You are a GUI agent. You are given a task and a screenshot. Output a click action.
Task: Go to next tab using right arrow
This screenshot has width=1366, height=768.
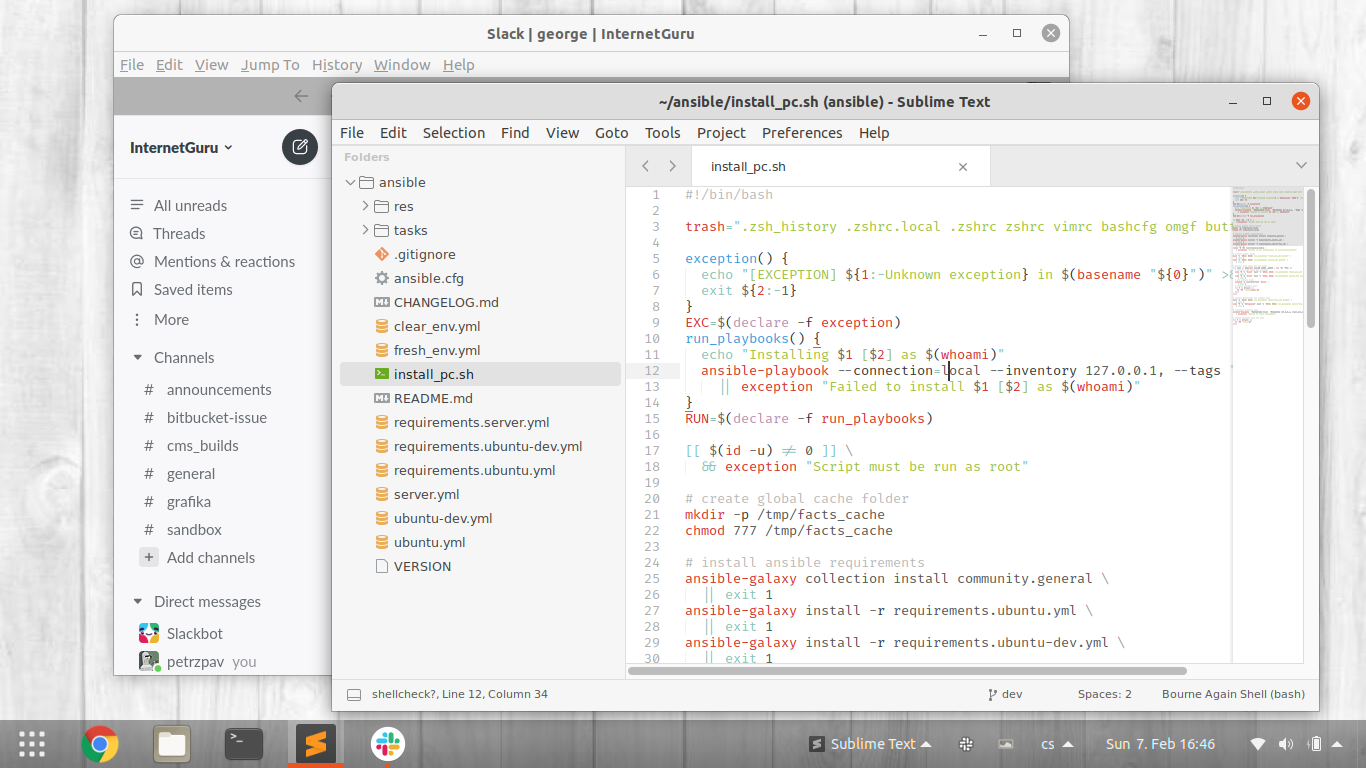[x=672, y=166]
